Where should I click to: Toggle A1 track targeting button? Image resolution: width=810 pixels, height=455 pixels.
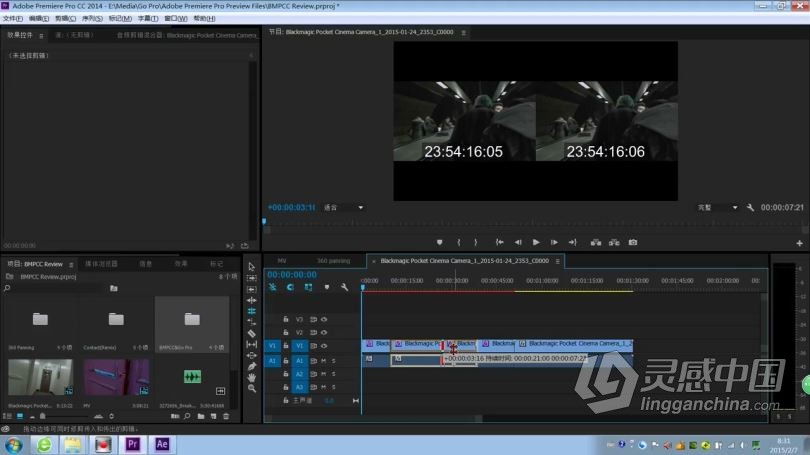tap(300, 361)
